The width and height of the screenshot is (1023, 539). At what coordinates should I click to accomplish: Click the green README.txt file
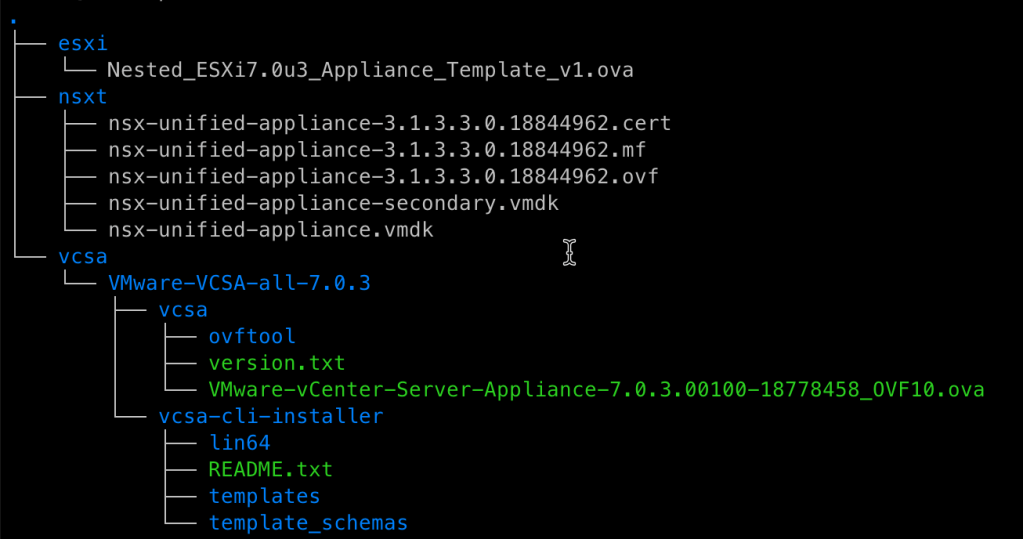(270, 469)
